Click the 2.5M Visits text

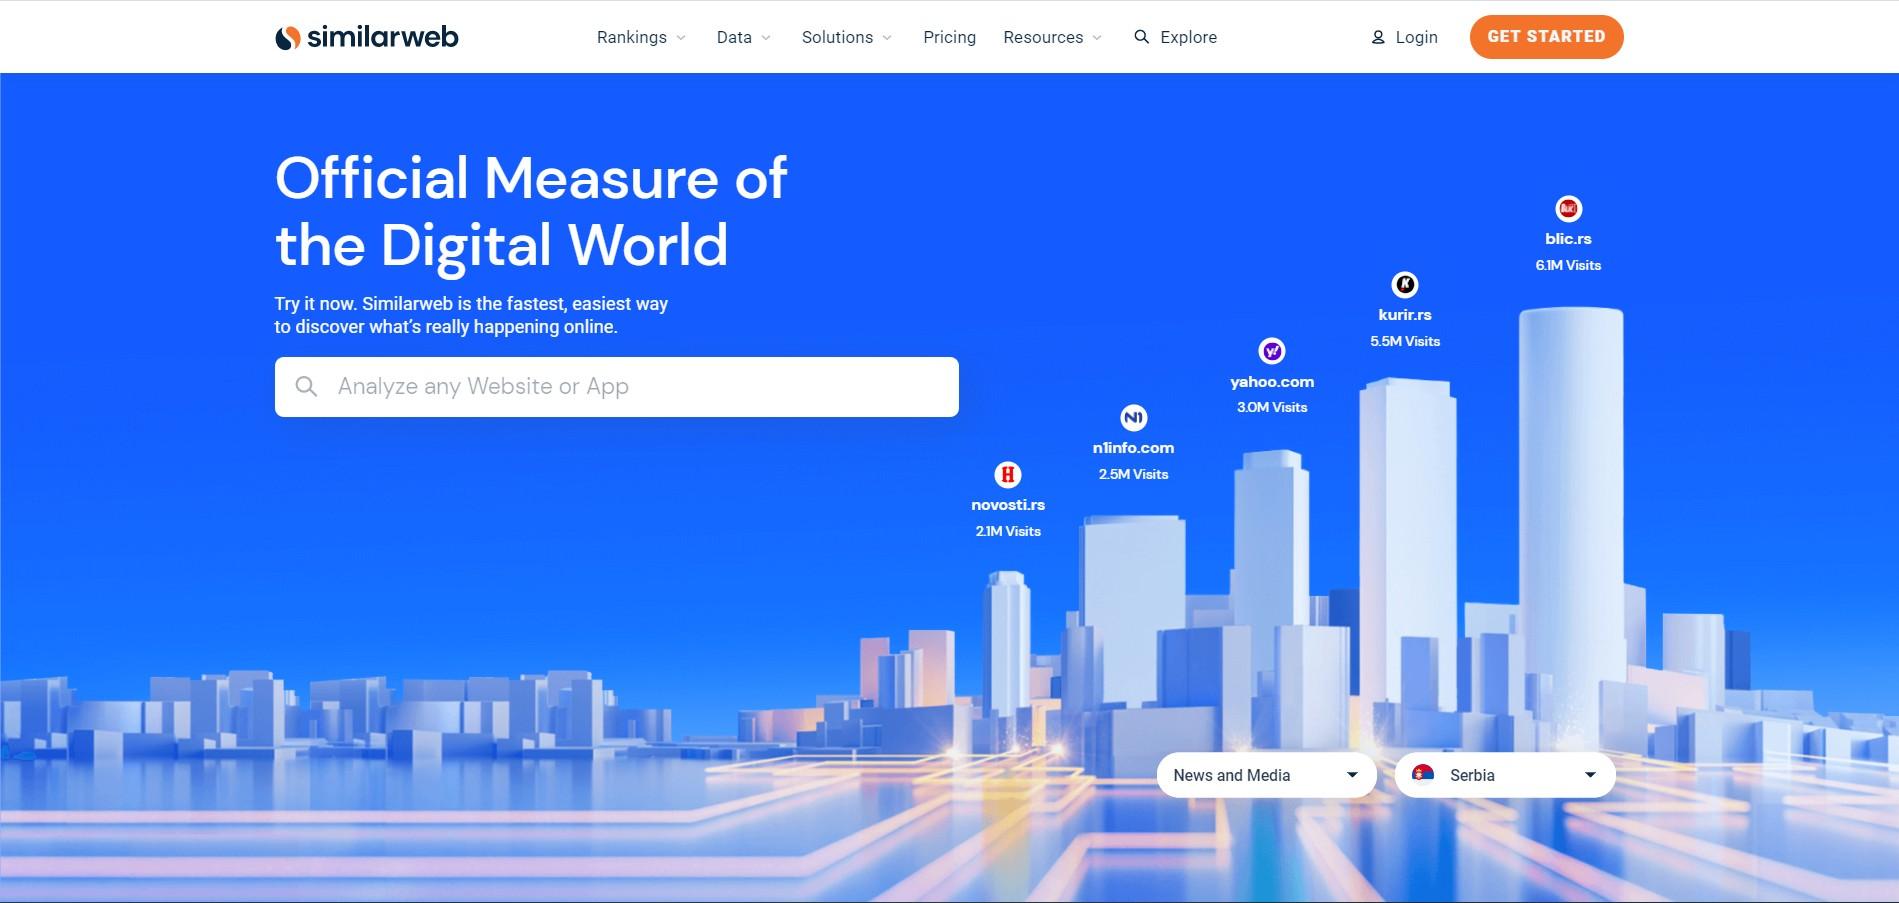1133,474
